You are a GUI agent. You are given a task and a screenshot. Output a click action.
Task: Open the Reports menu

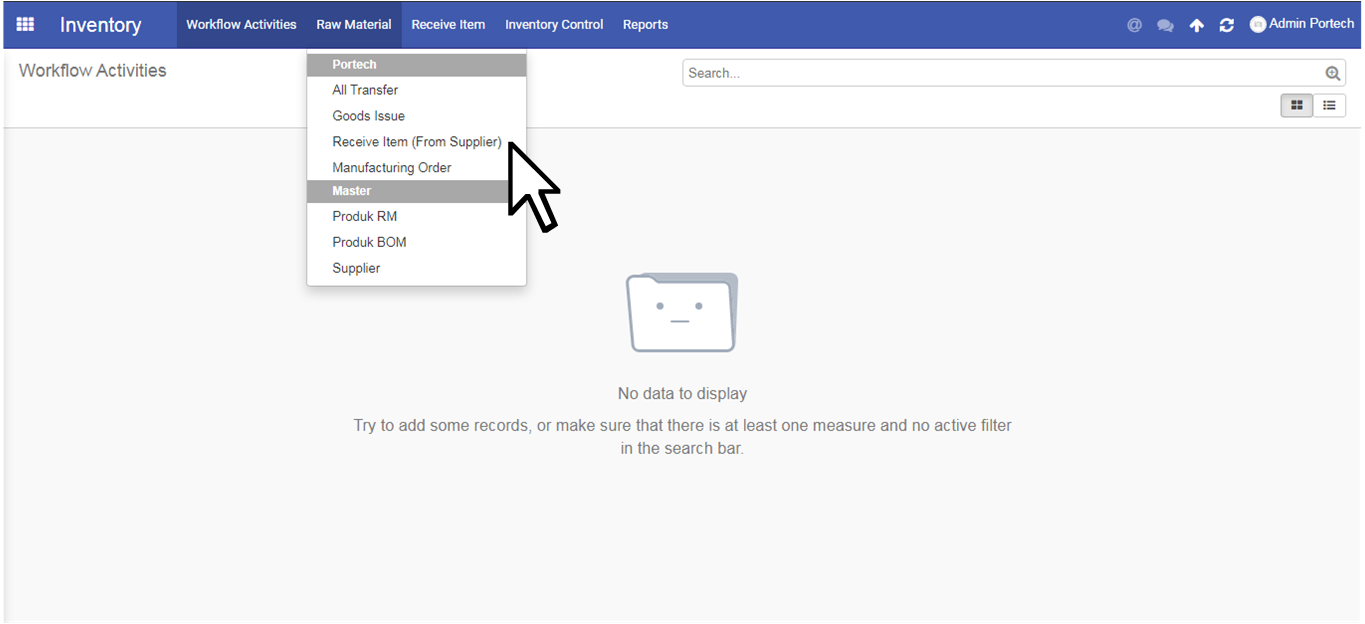point(645,24)
